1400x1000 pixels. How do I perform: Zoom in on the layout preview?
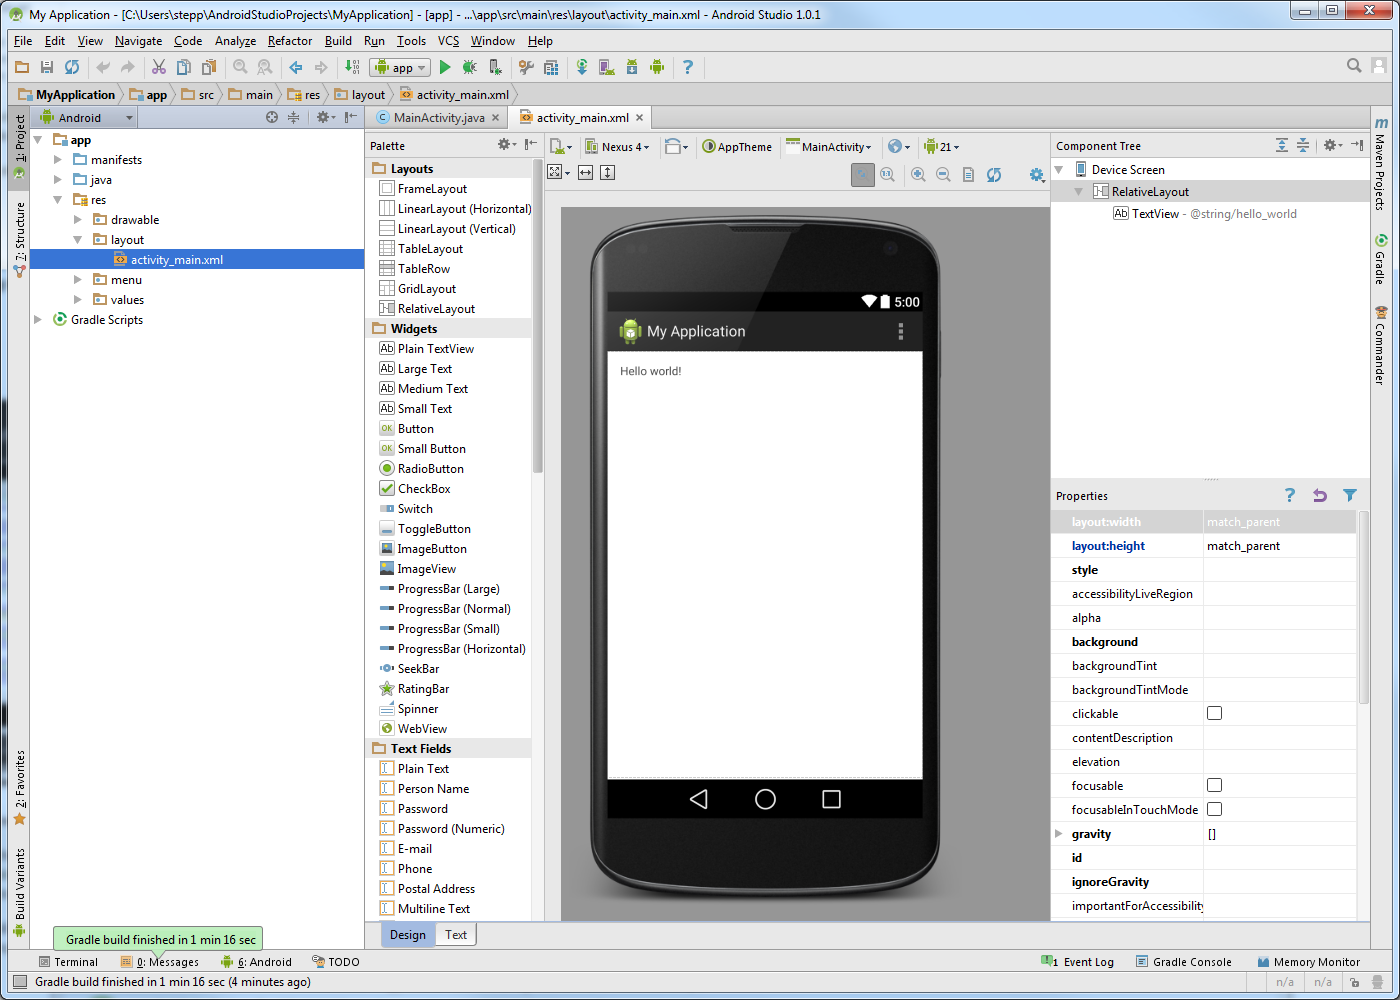tap(917, 174)
